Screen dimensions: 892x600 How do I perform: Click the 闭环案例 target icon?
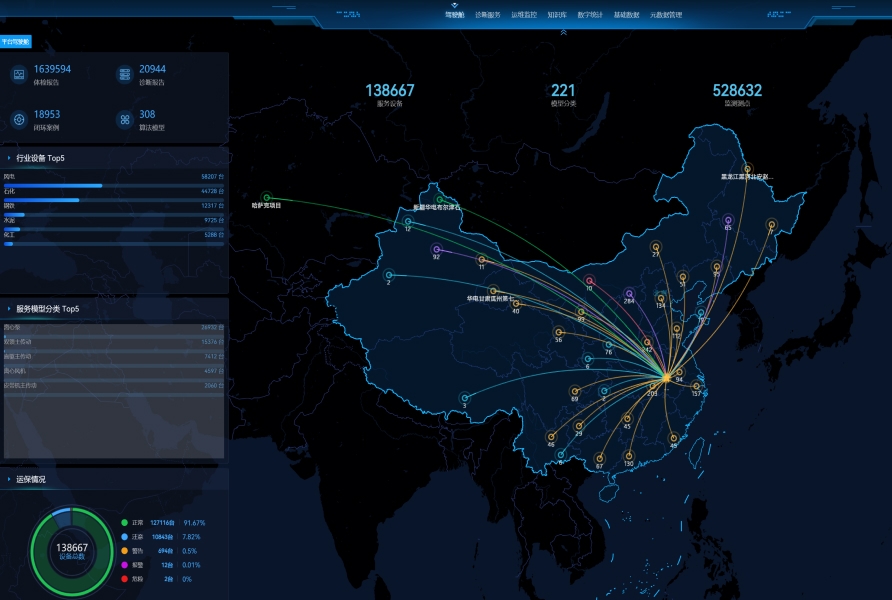coord(18,119)
